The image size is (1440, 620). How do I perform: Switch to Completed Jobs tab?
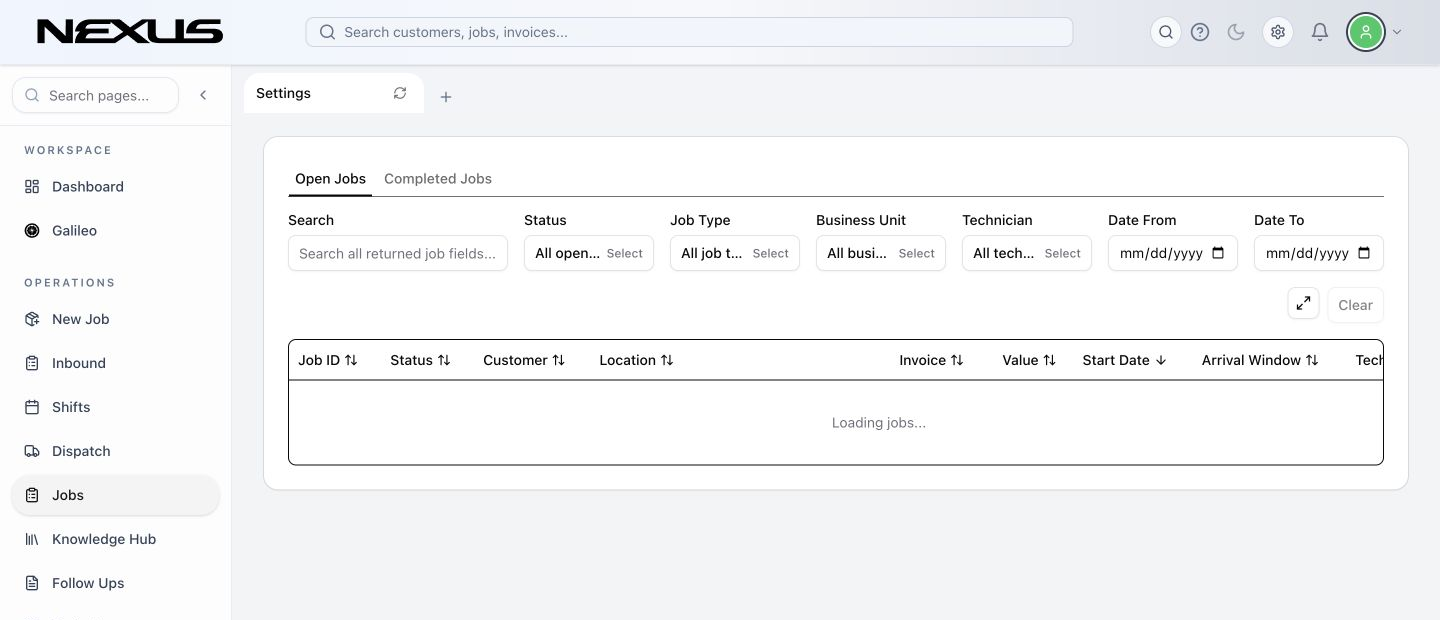tap(438, 179)
